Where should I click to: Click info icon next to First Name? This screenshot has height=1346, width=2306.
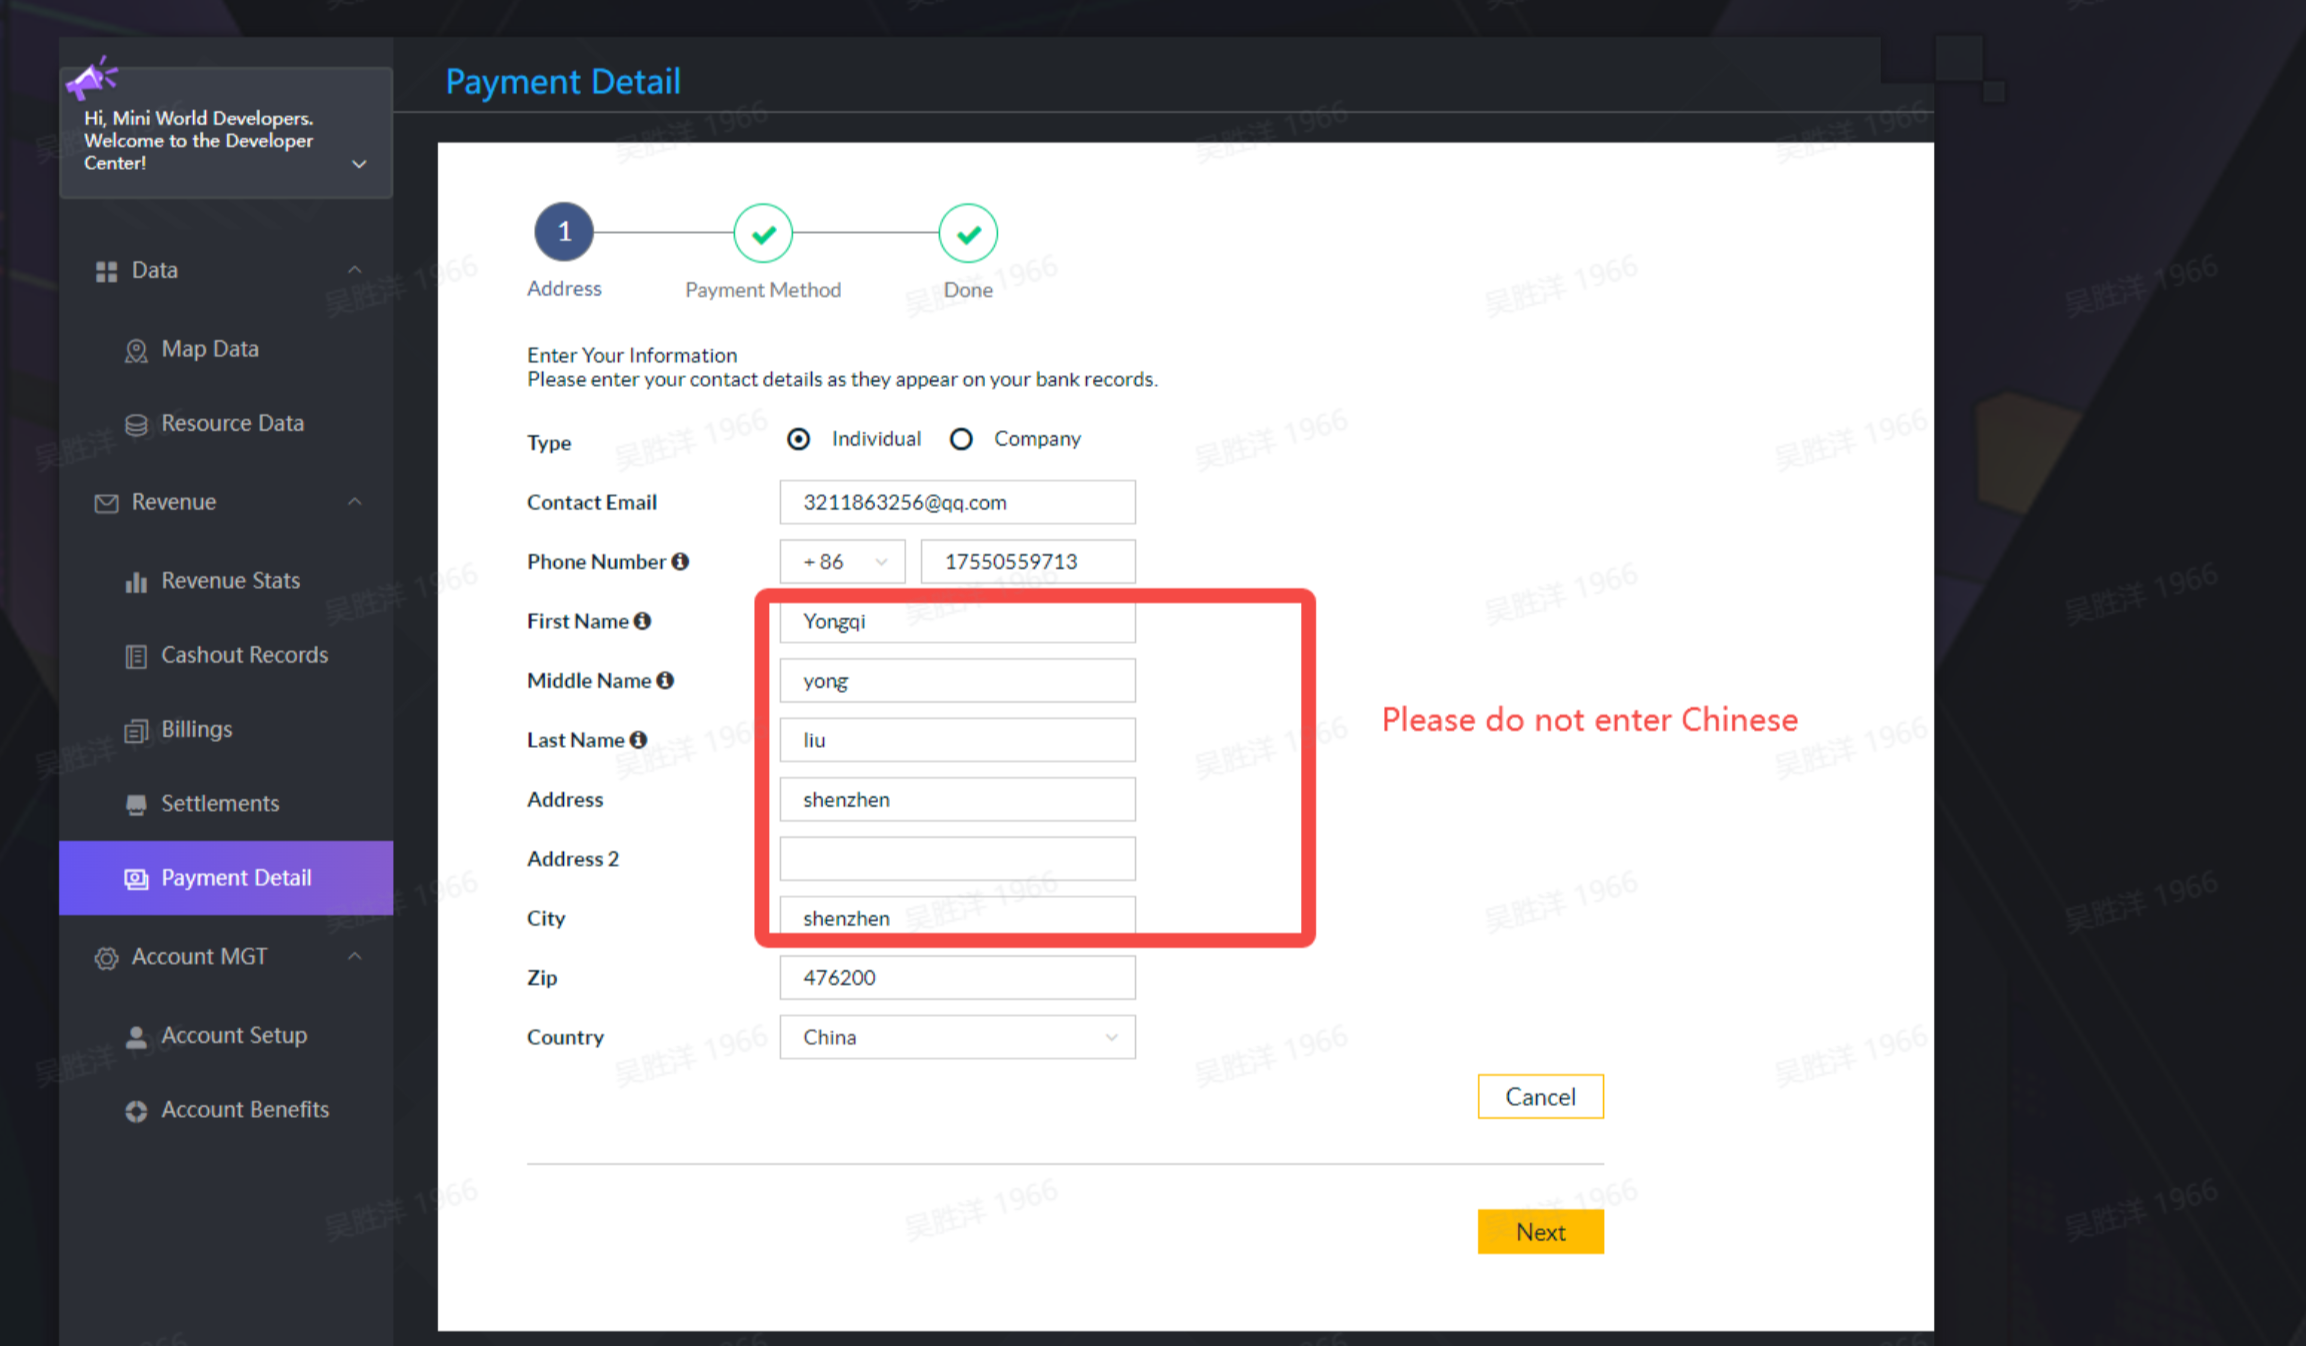pyautogui.click(x=643, y=621)
